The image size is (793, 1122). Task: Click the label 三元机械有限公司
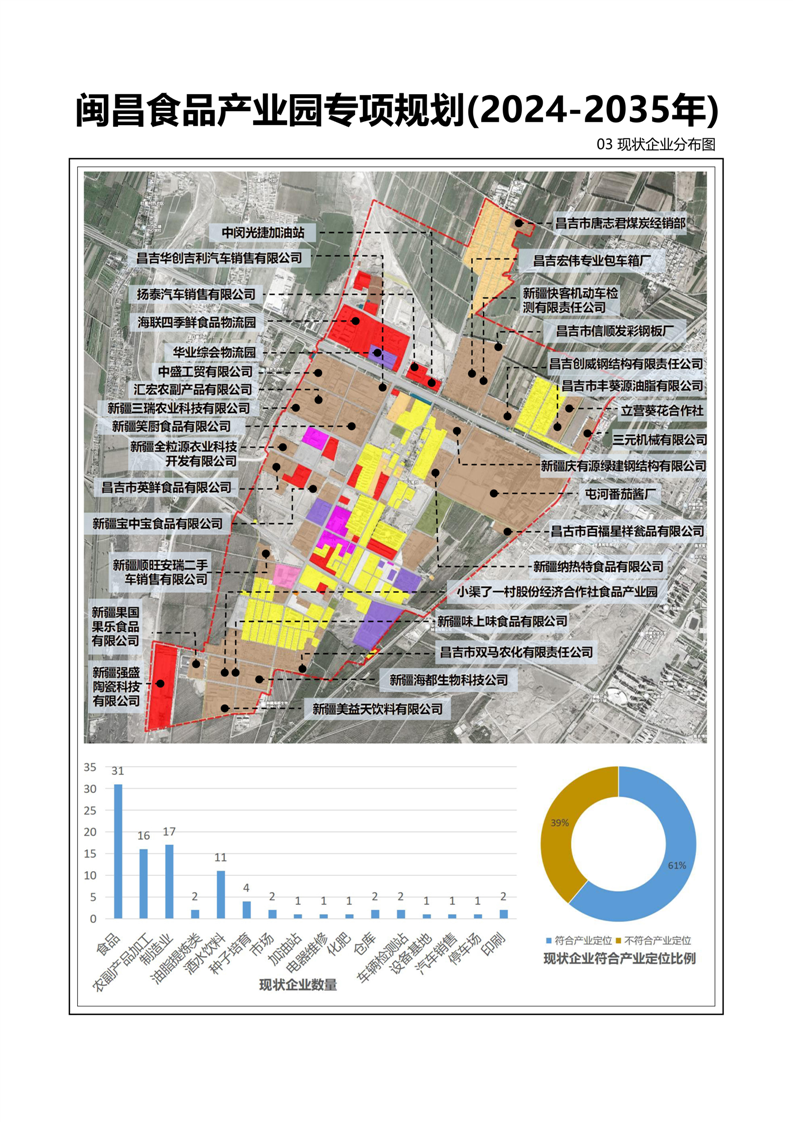click(x=659, y=440)
